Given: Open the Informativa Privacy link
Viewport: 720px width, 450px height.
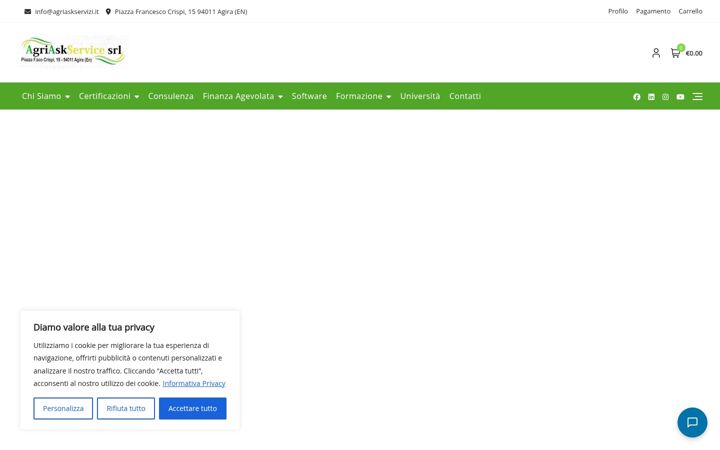Looking at the screenshot, I should (x=194, y=383).
